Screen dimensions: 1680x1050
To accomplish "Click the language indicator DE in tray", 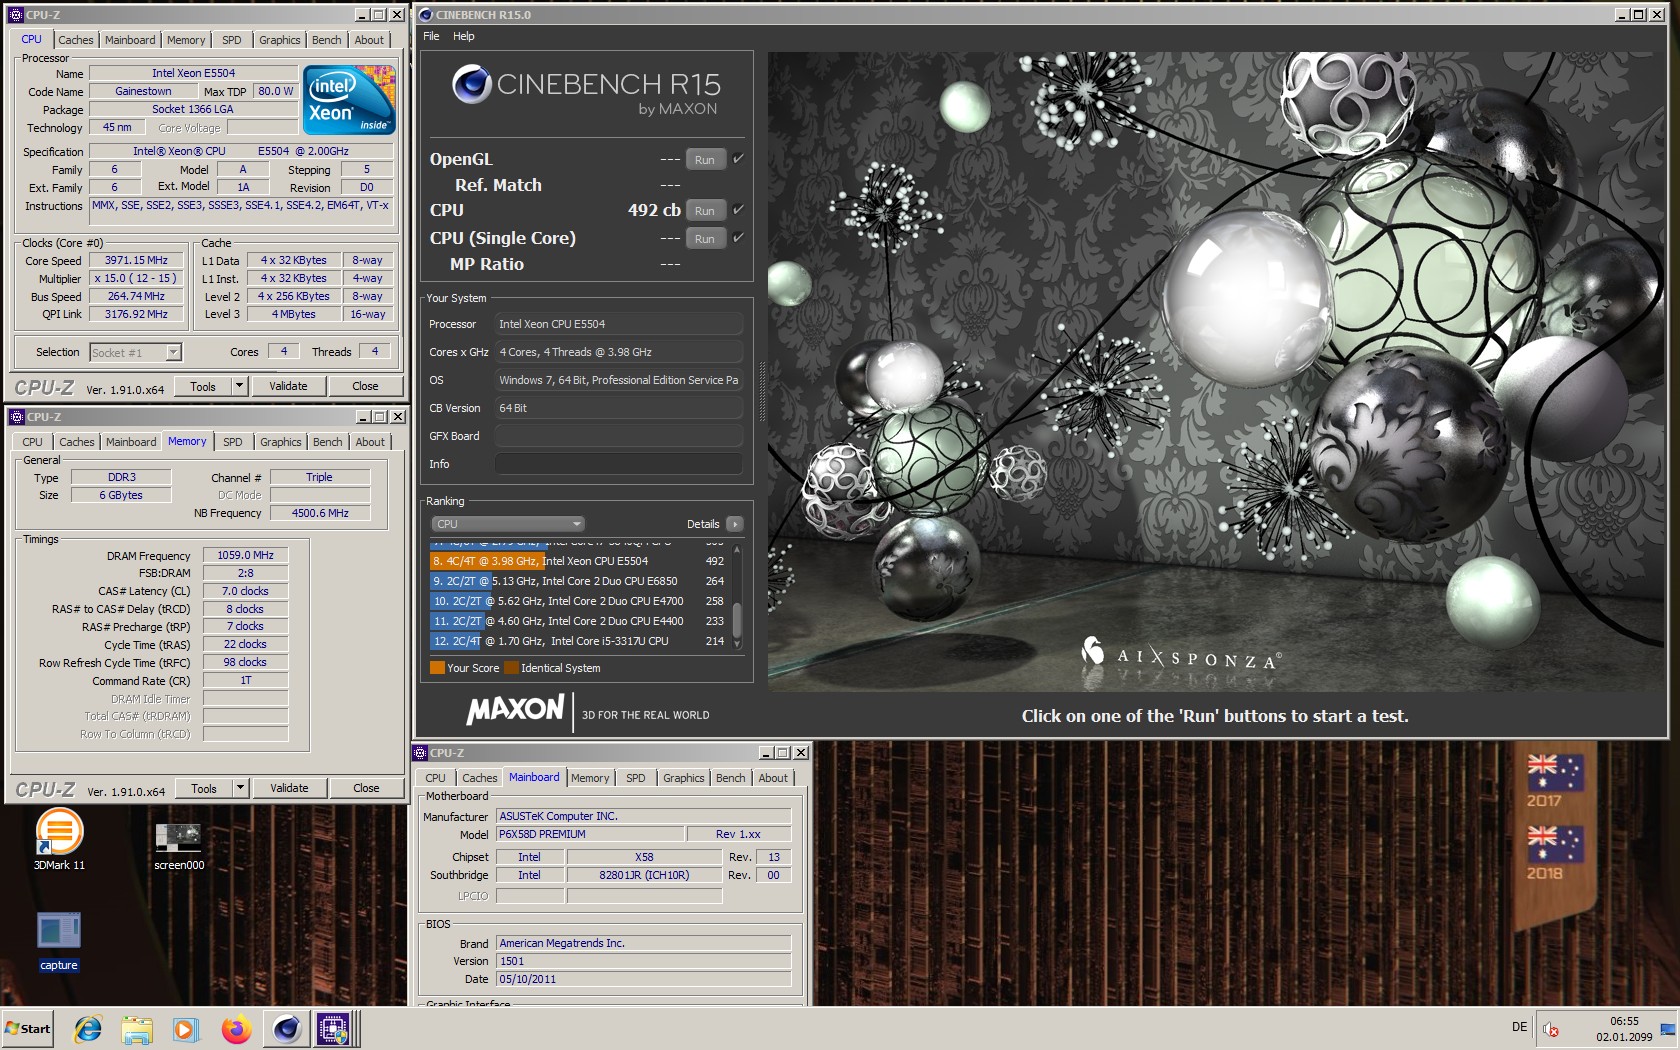I will [1519, 1027].
